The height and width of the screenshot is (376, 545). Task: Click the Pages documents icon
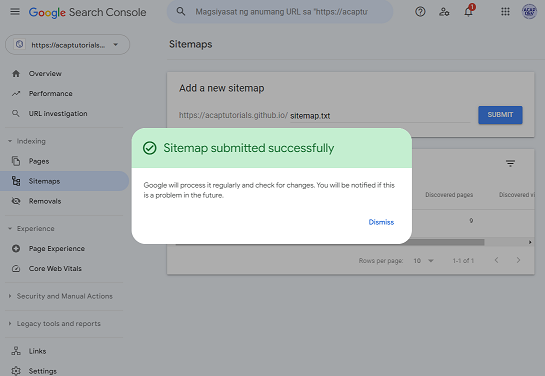[16, 161]
